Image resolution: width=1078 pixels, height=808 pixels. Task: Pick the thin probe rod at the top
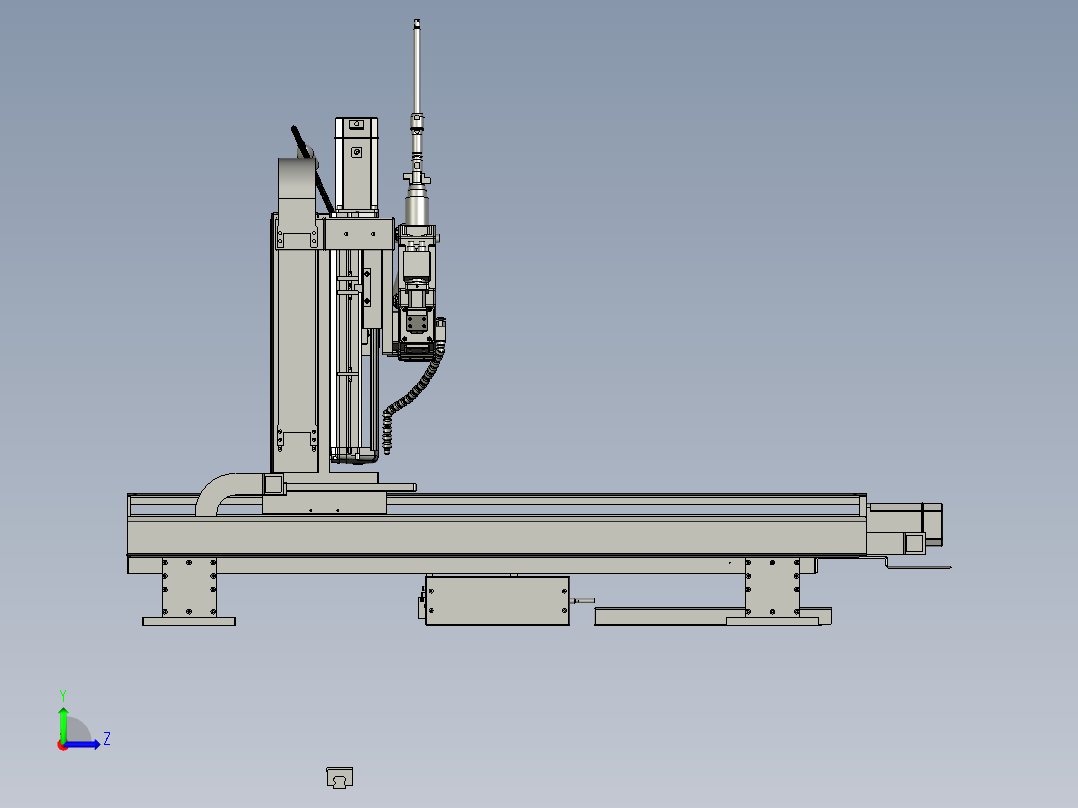(x=417, y=67)
